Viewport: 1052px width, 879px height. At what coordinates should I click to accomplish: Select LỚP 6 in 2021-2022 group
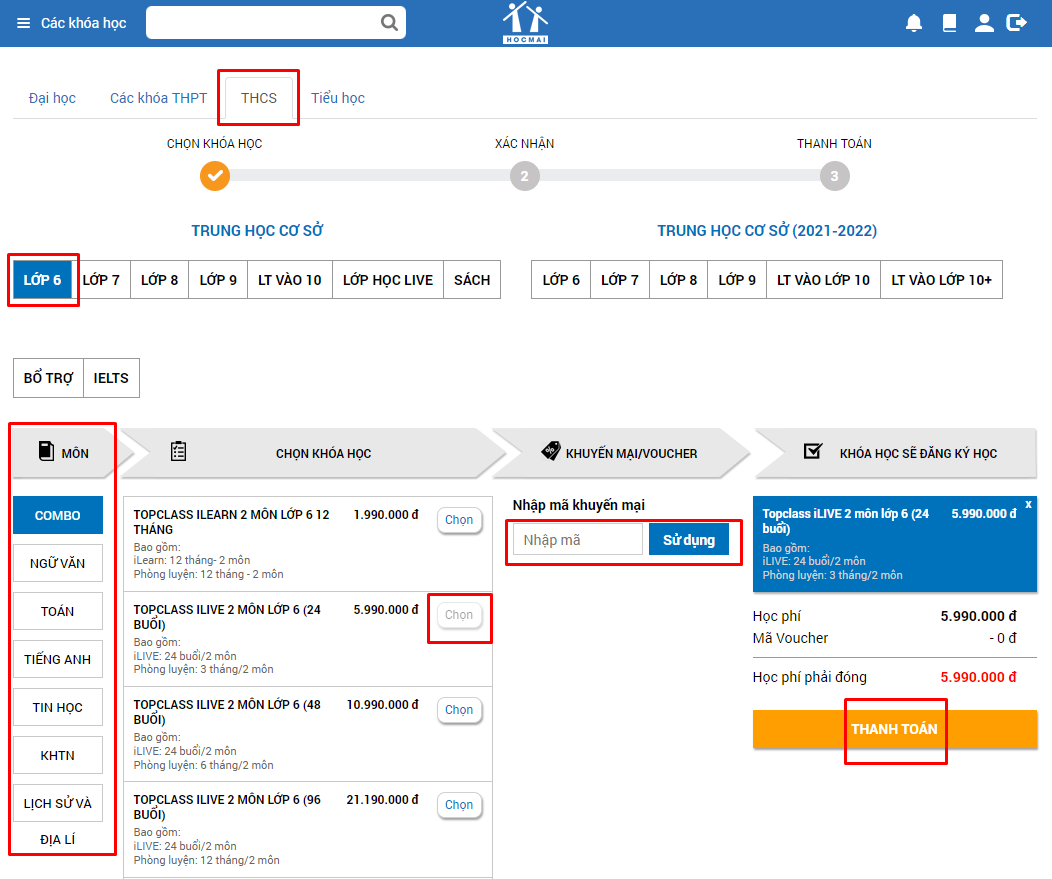(561, 280)
